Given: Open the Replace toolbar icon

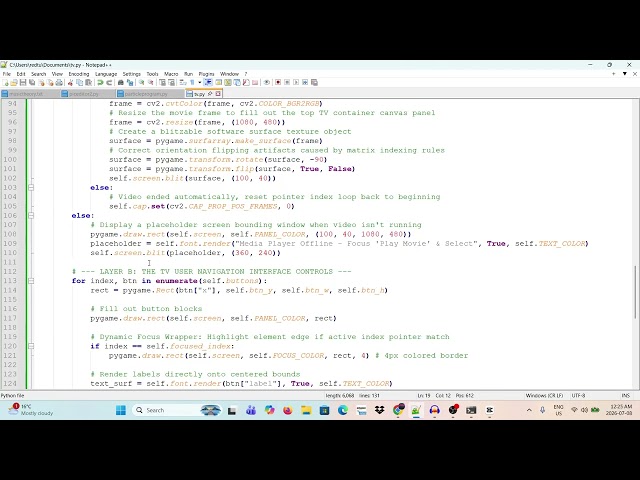Looking at the screenshot, I should [x=130, y=82].
